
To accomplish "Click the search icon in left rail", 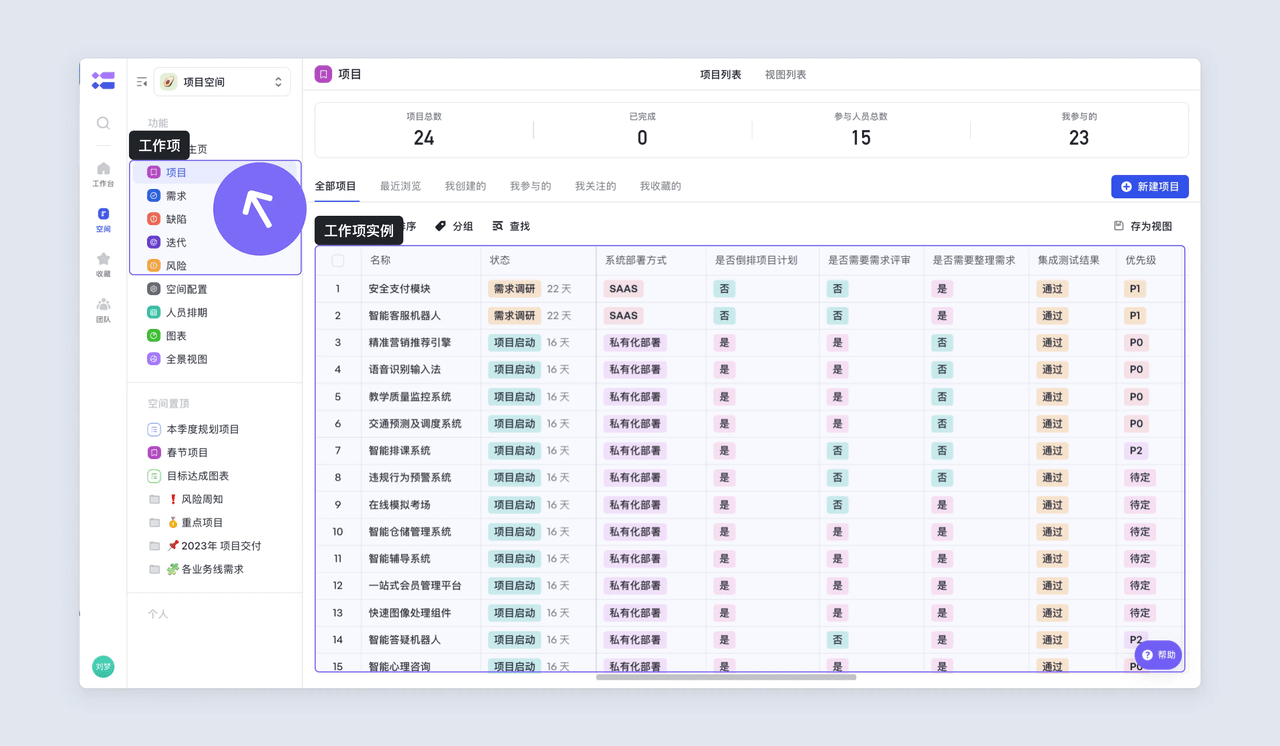I will [x=103, y=123].
